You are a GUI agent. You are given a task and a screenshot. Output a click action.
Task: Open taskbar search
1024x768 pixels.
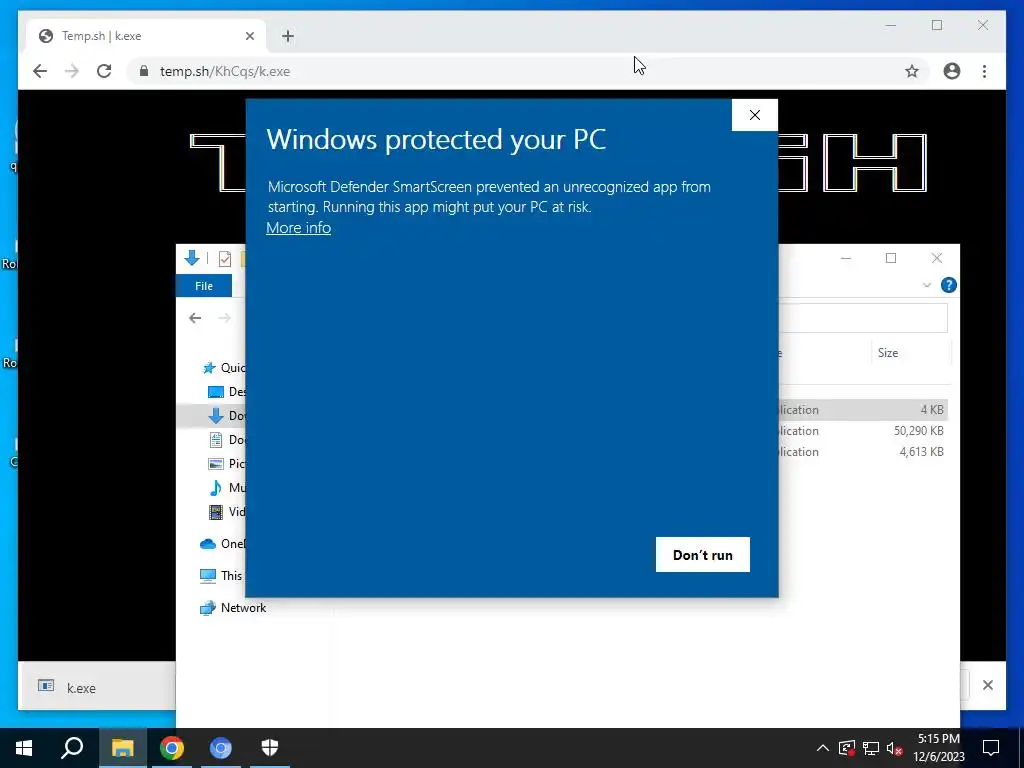(72, 748)
